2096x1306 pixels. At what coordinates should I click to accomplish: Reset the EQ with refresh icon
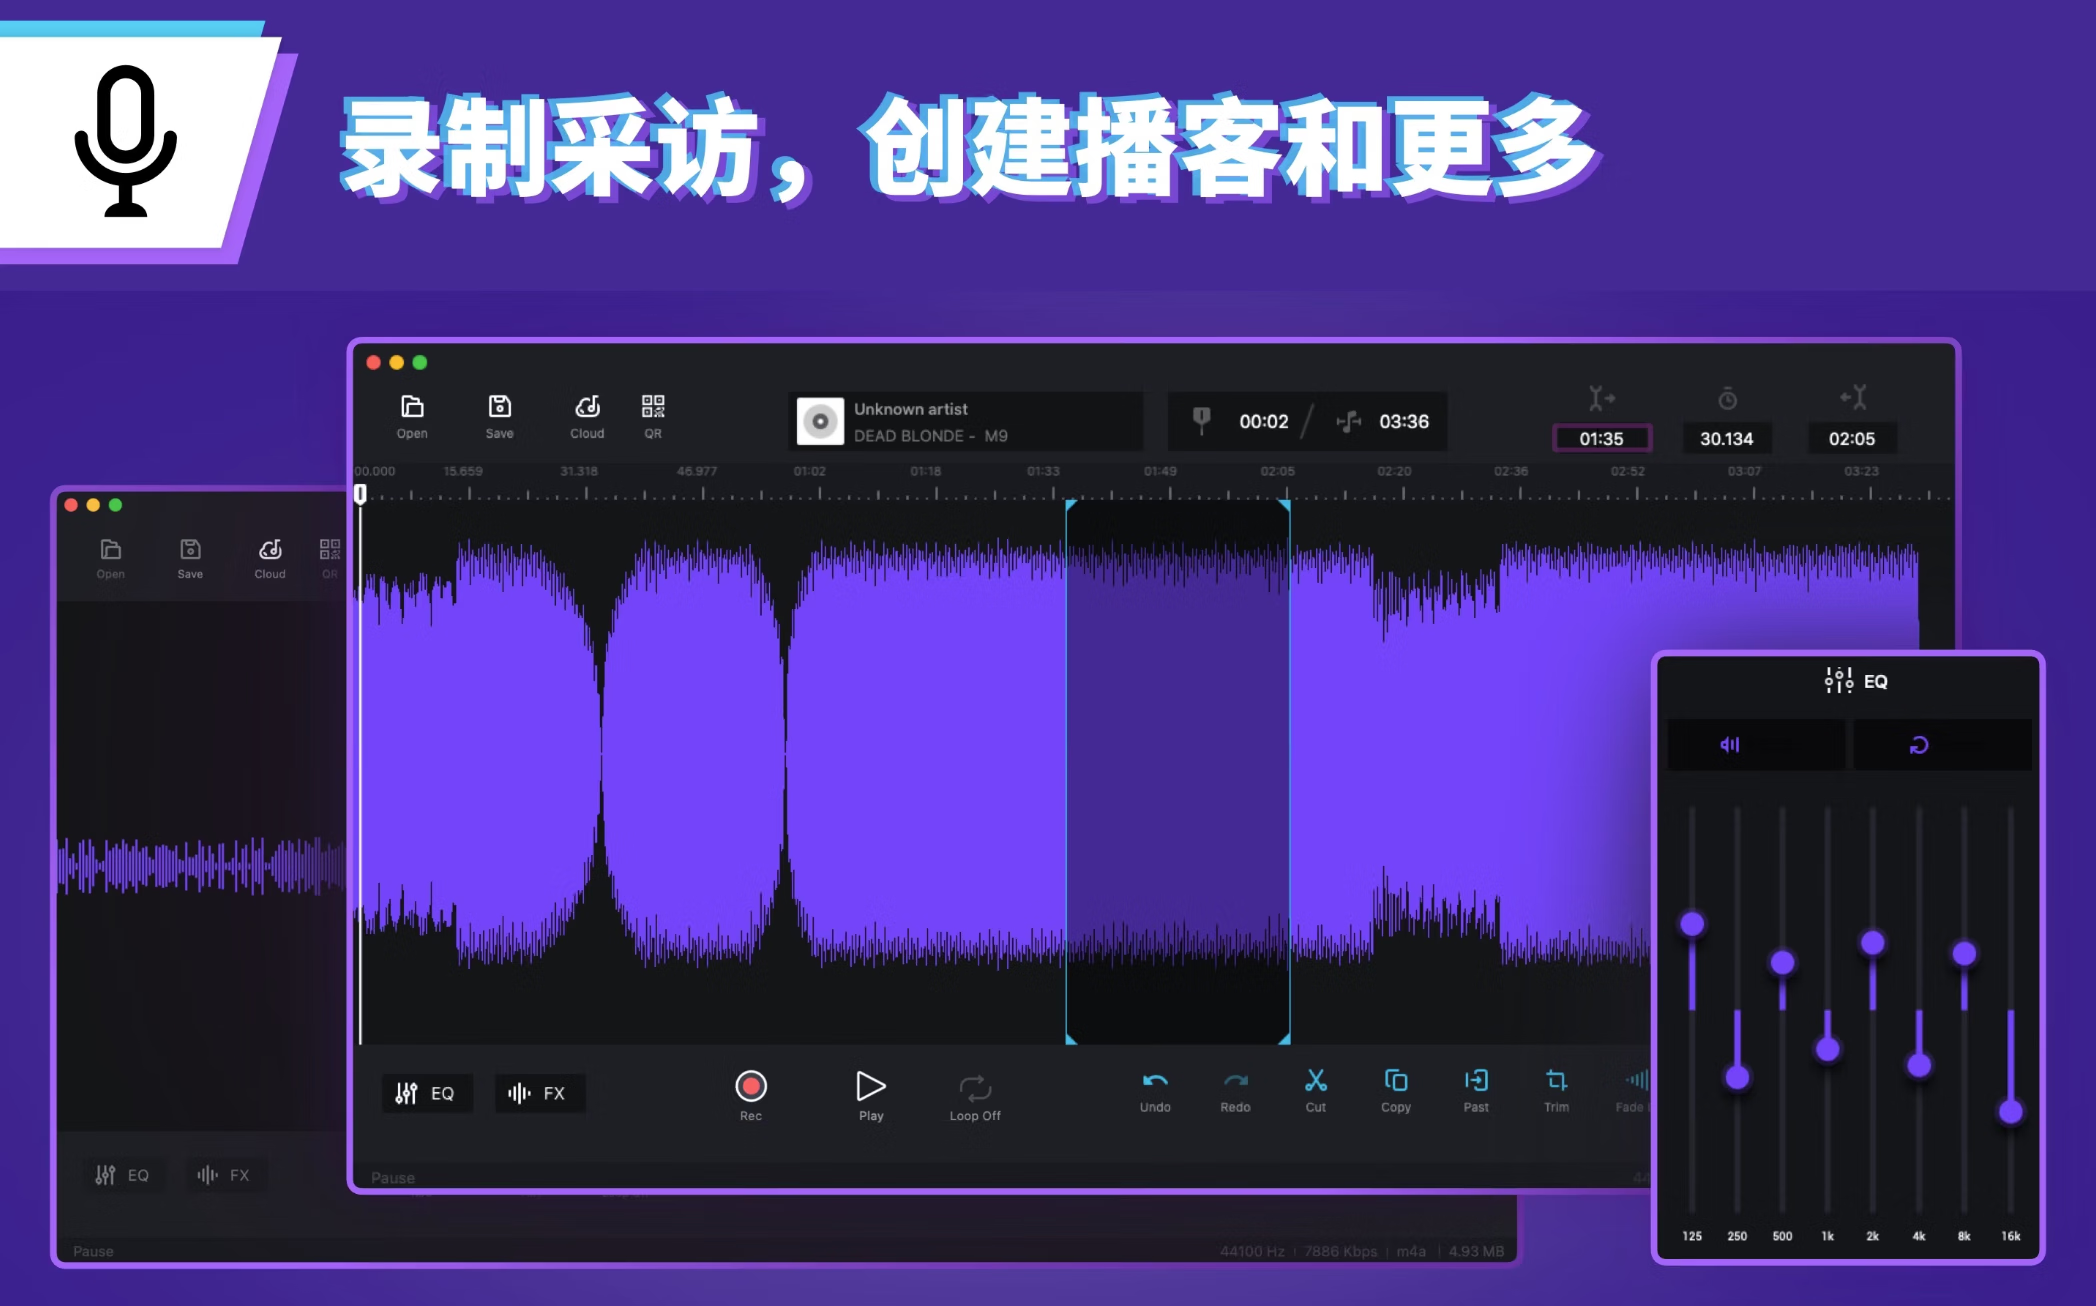[1919, 745]
